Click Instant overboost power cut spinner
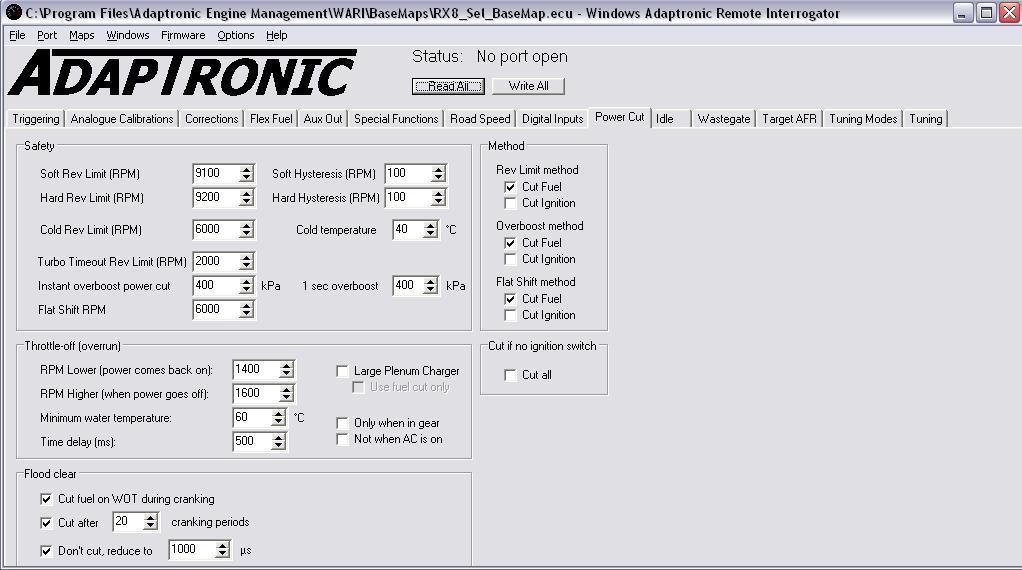Image resolution: width=1022 pixels, height=570 pixels. [x=246, y=285]
